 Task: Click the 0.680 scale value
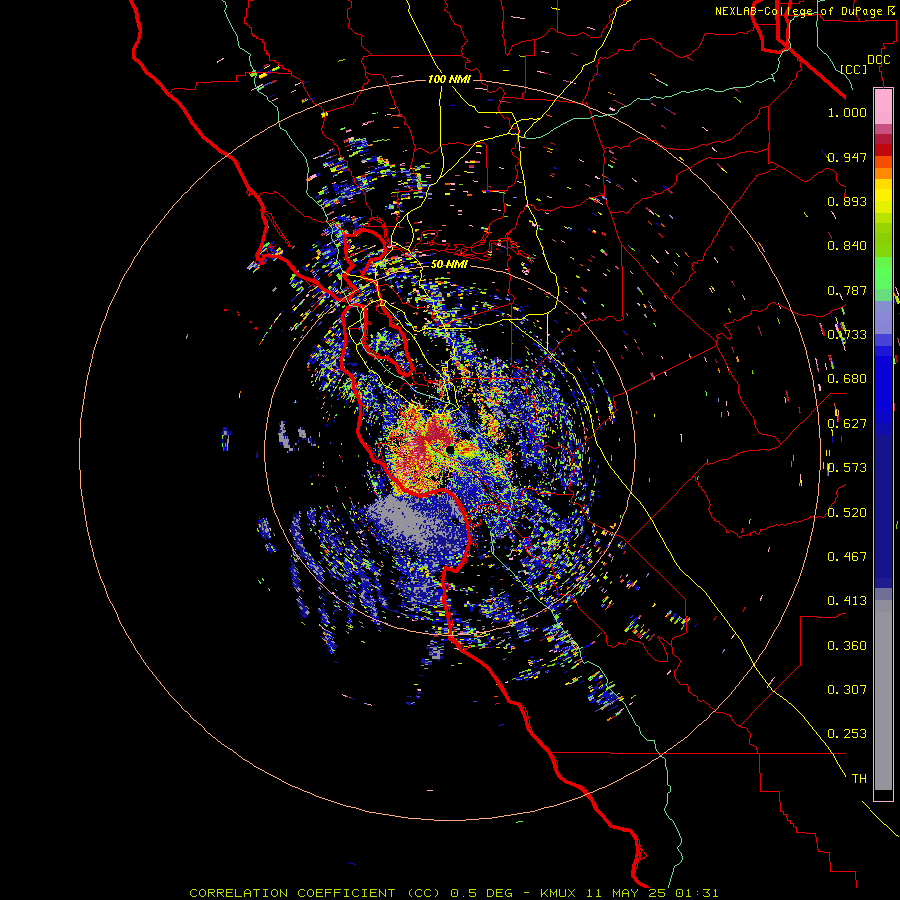coord(847,379)
